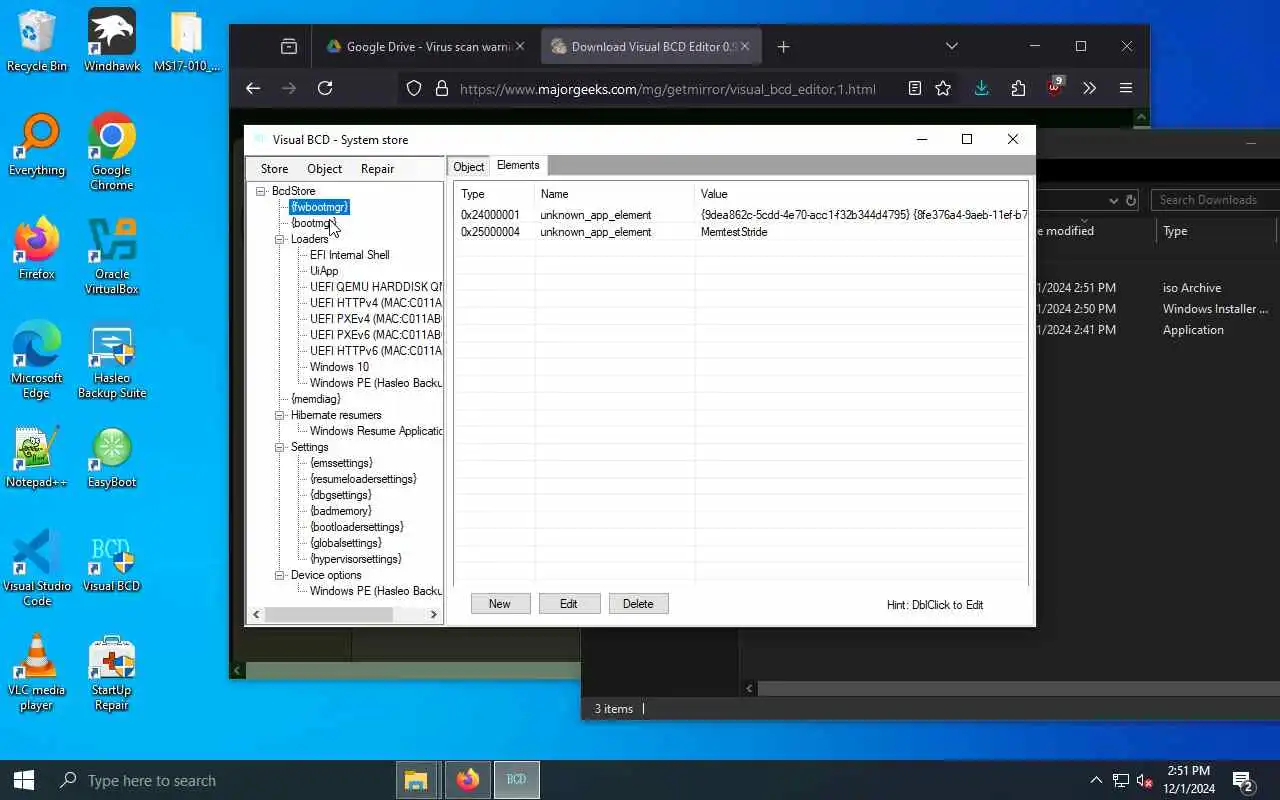This screenshot has width=1280, height=800.
Task: Open Visual Studio Code shortcut
Action: [x=37, y=568]
